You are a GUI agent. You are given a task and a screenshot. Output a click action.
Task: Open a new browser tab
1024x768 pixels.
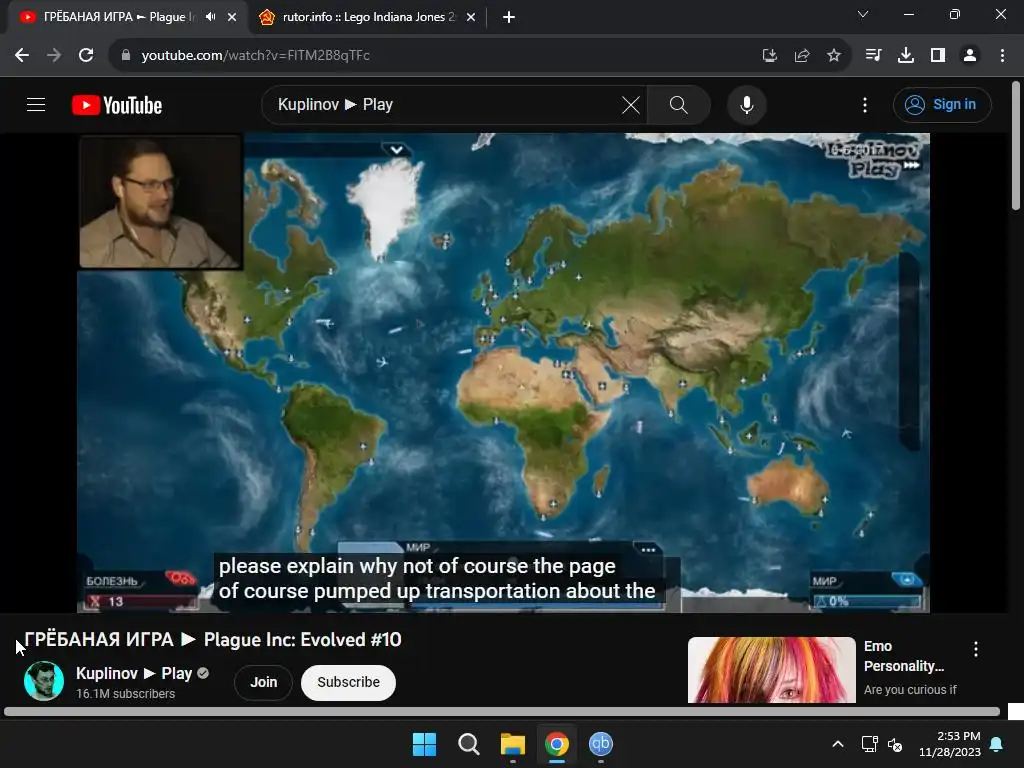point(509,17)
